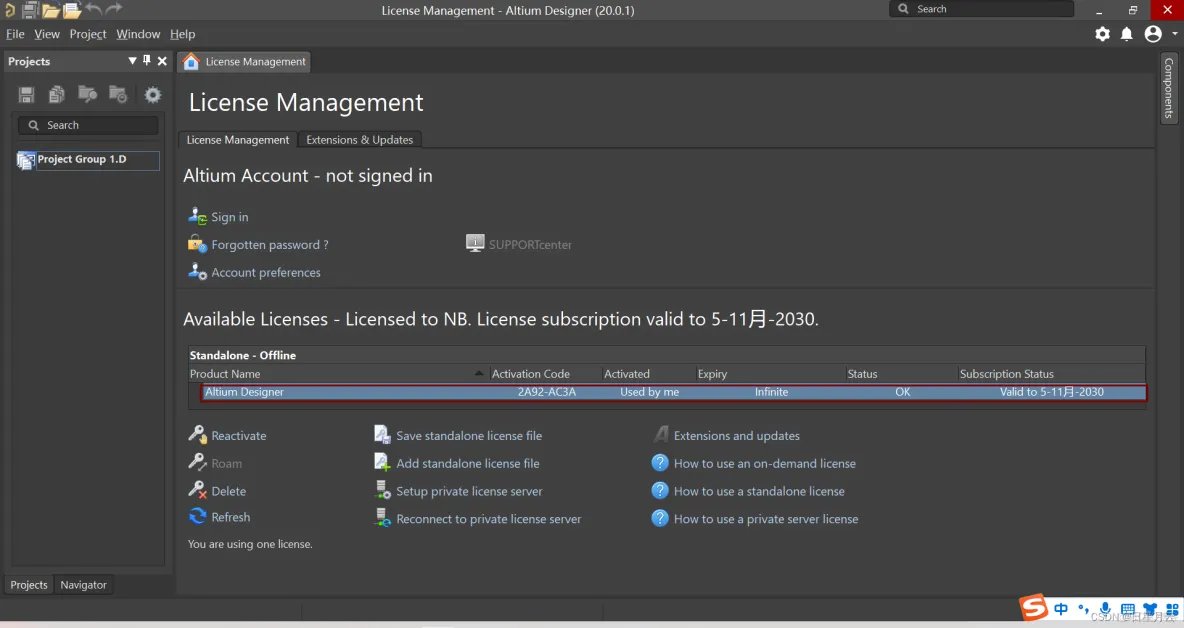Image resolution: width=1184 pixels, height=628 pixels.
Task: Click the undo arrow in title bar
Action: click(x=94, y=8)
